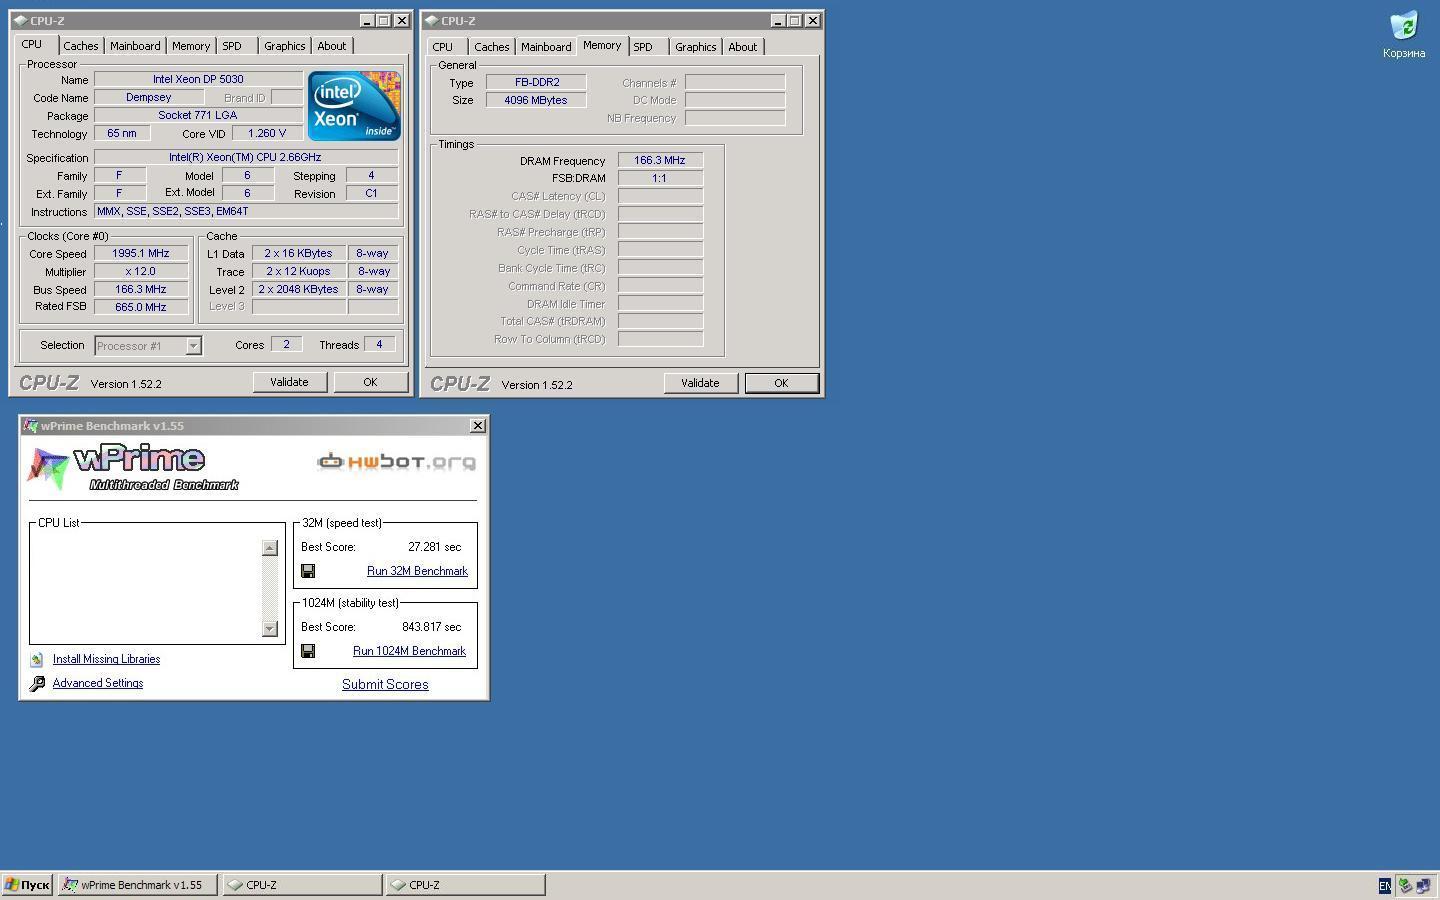Click the Level 2 cache 2 x 2048 KBytes field

[x=298, y=289]
